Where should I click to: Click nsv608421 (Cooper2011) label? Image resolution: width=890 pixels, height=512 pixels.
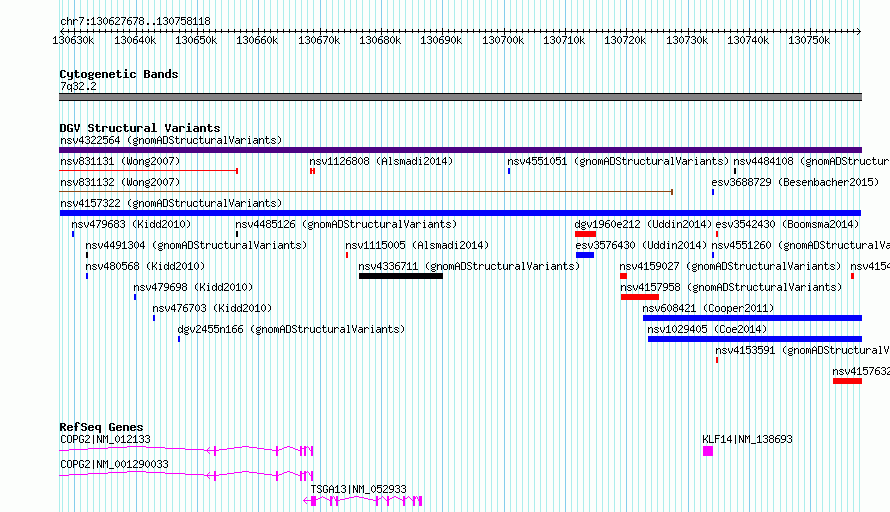point(708,308)
